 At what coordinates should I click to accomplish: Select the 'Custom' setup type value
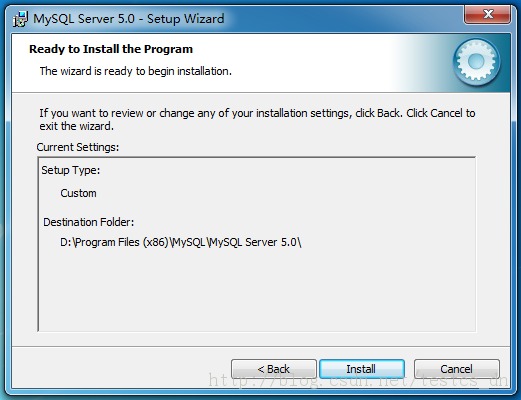tap(78, 193)
